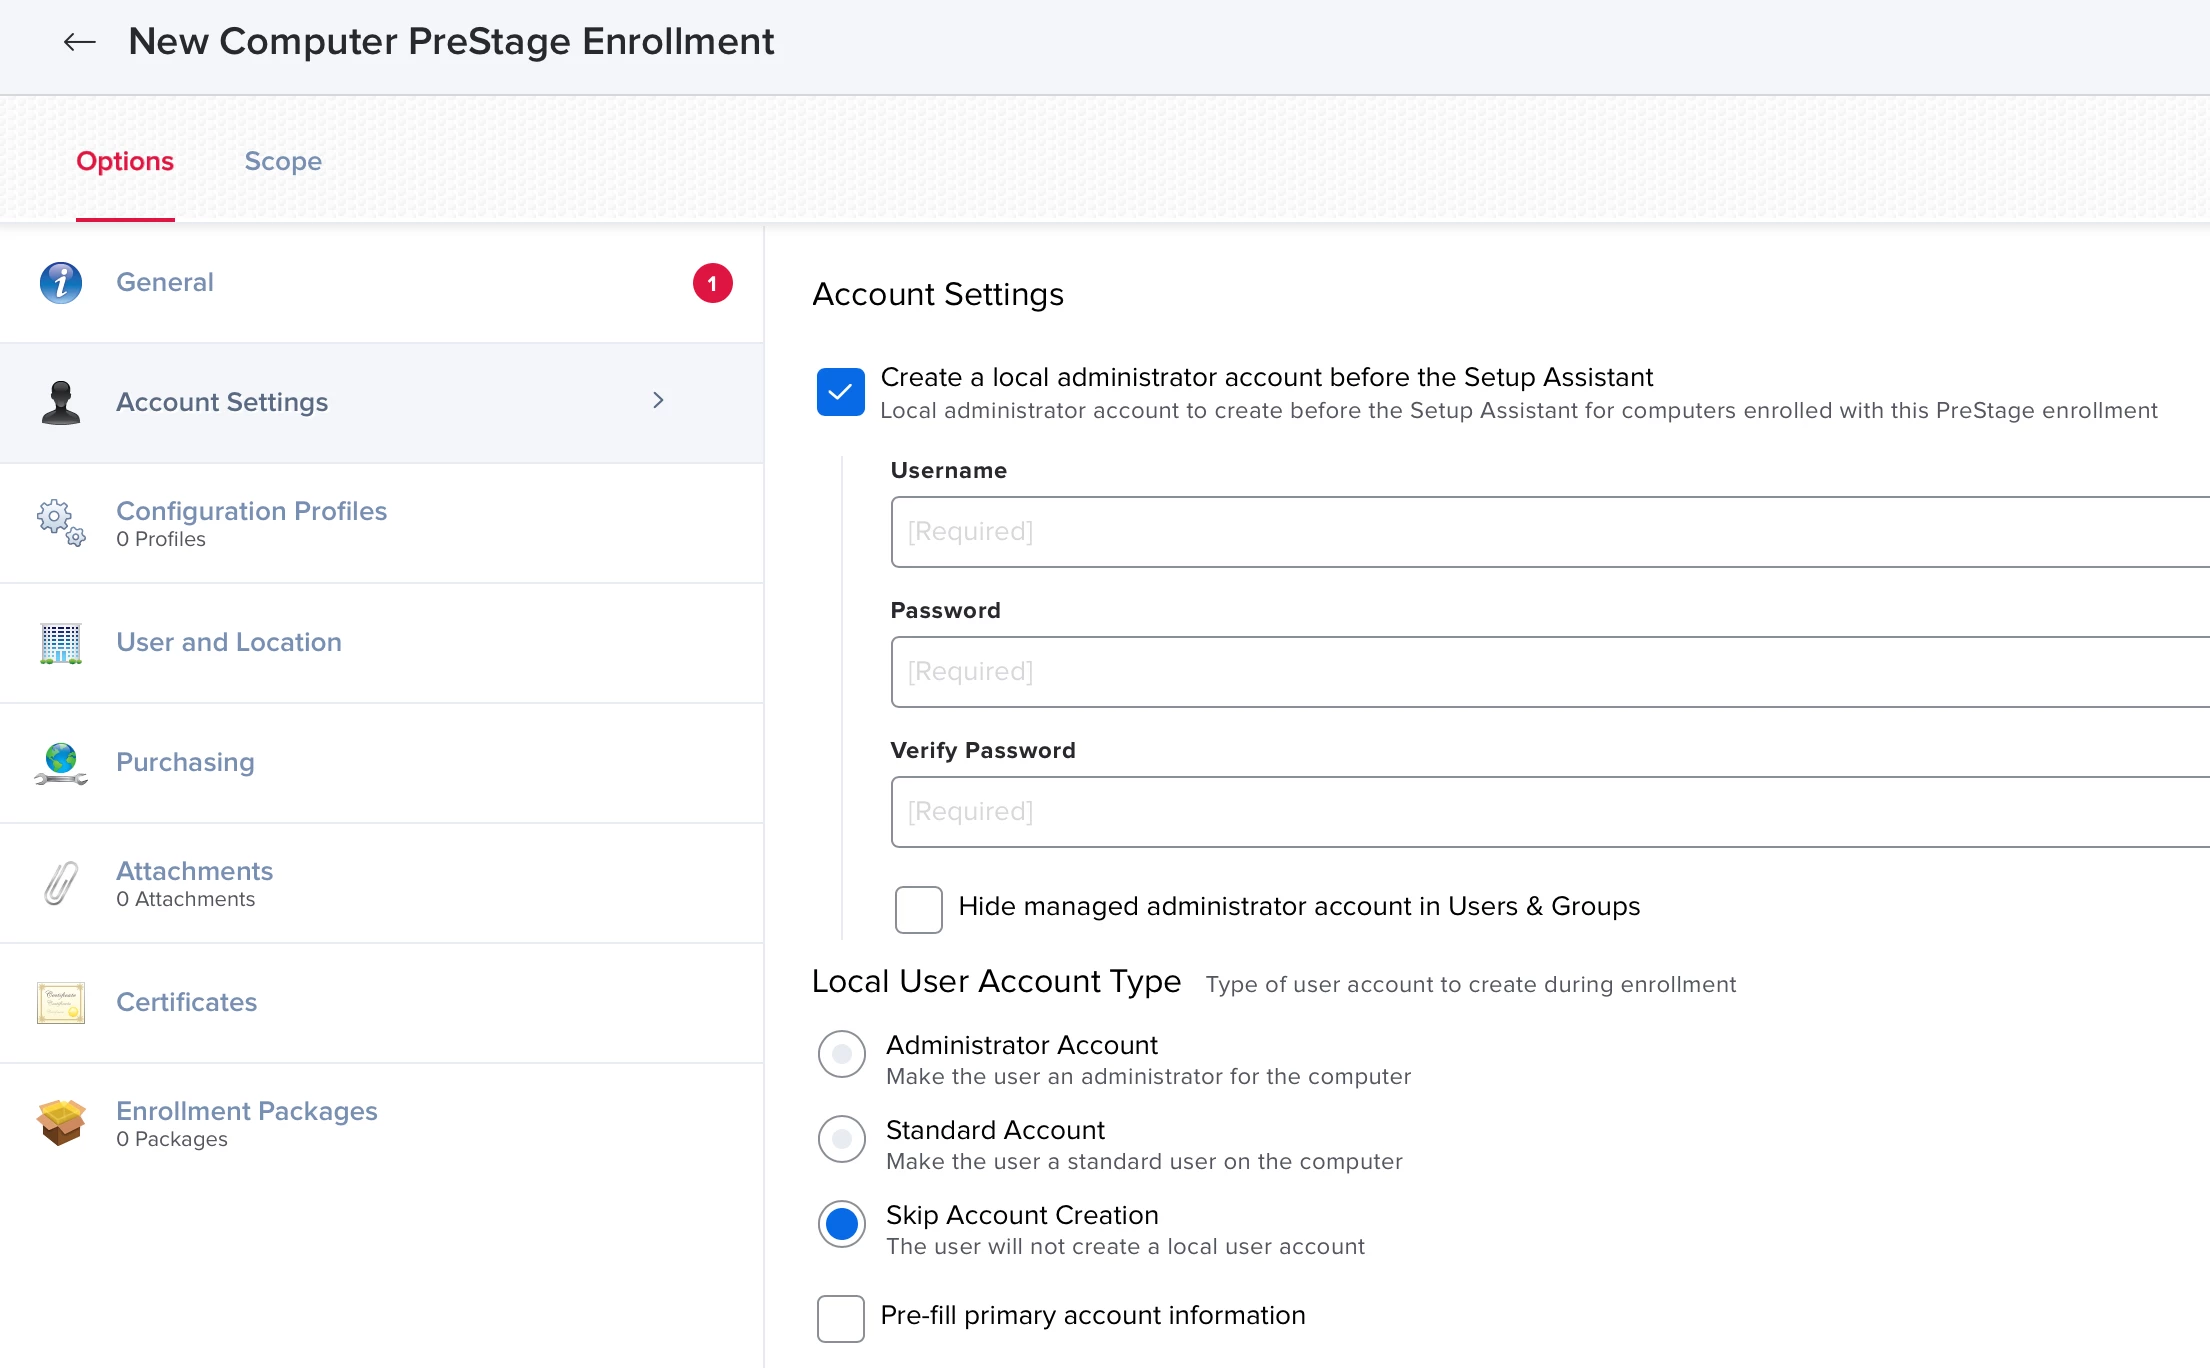
Task: Check Pre-fill primary account information
Action: coord(840,1318)
